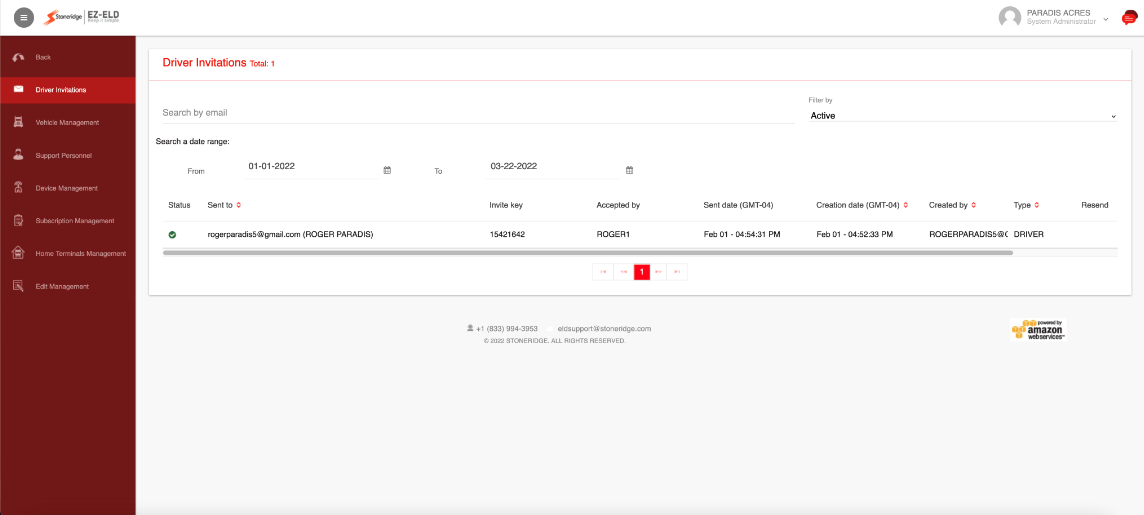This screenshot has height=515, width=1144.
Task: Sort by Creation date column arrow
Action: (x=905, y=205)
